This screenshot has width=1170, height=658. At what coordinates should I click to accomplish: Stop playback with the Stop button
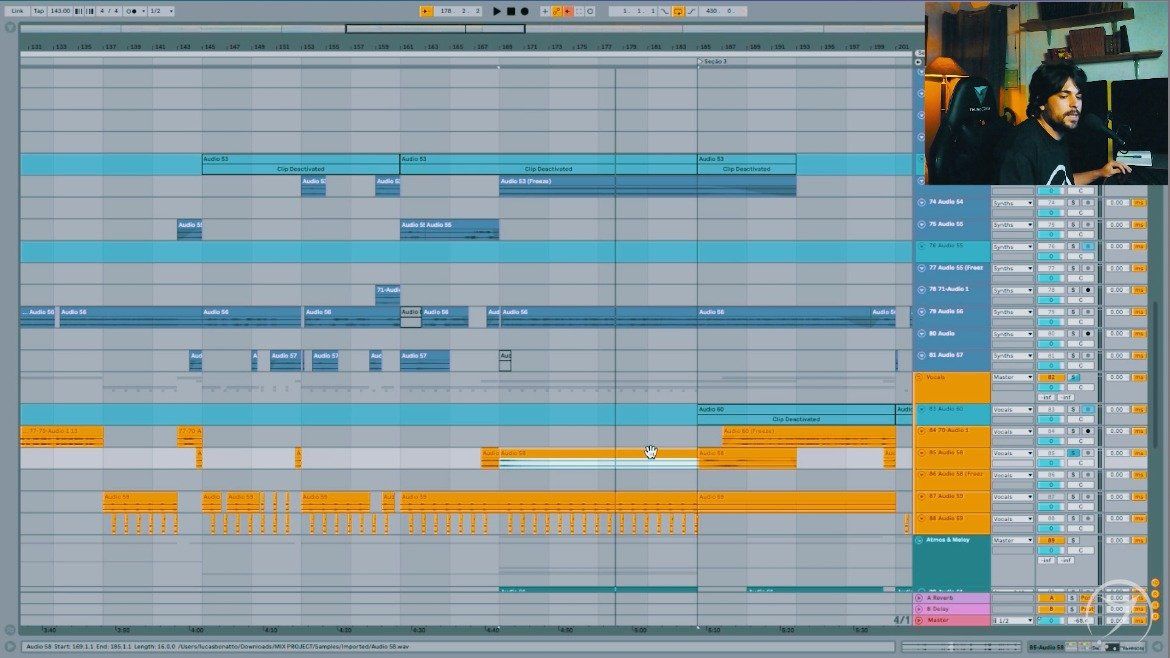tap(511, 11)
